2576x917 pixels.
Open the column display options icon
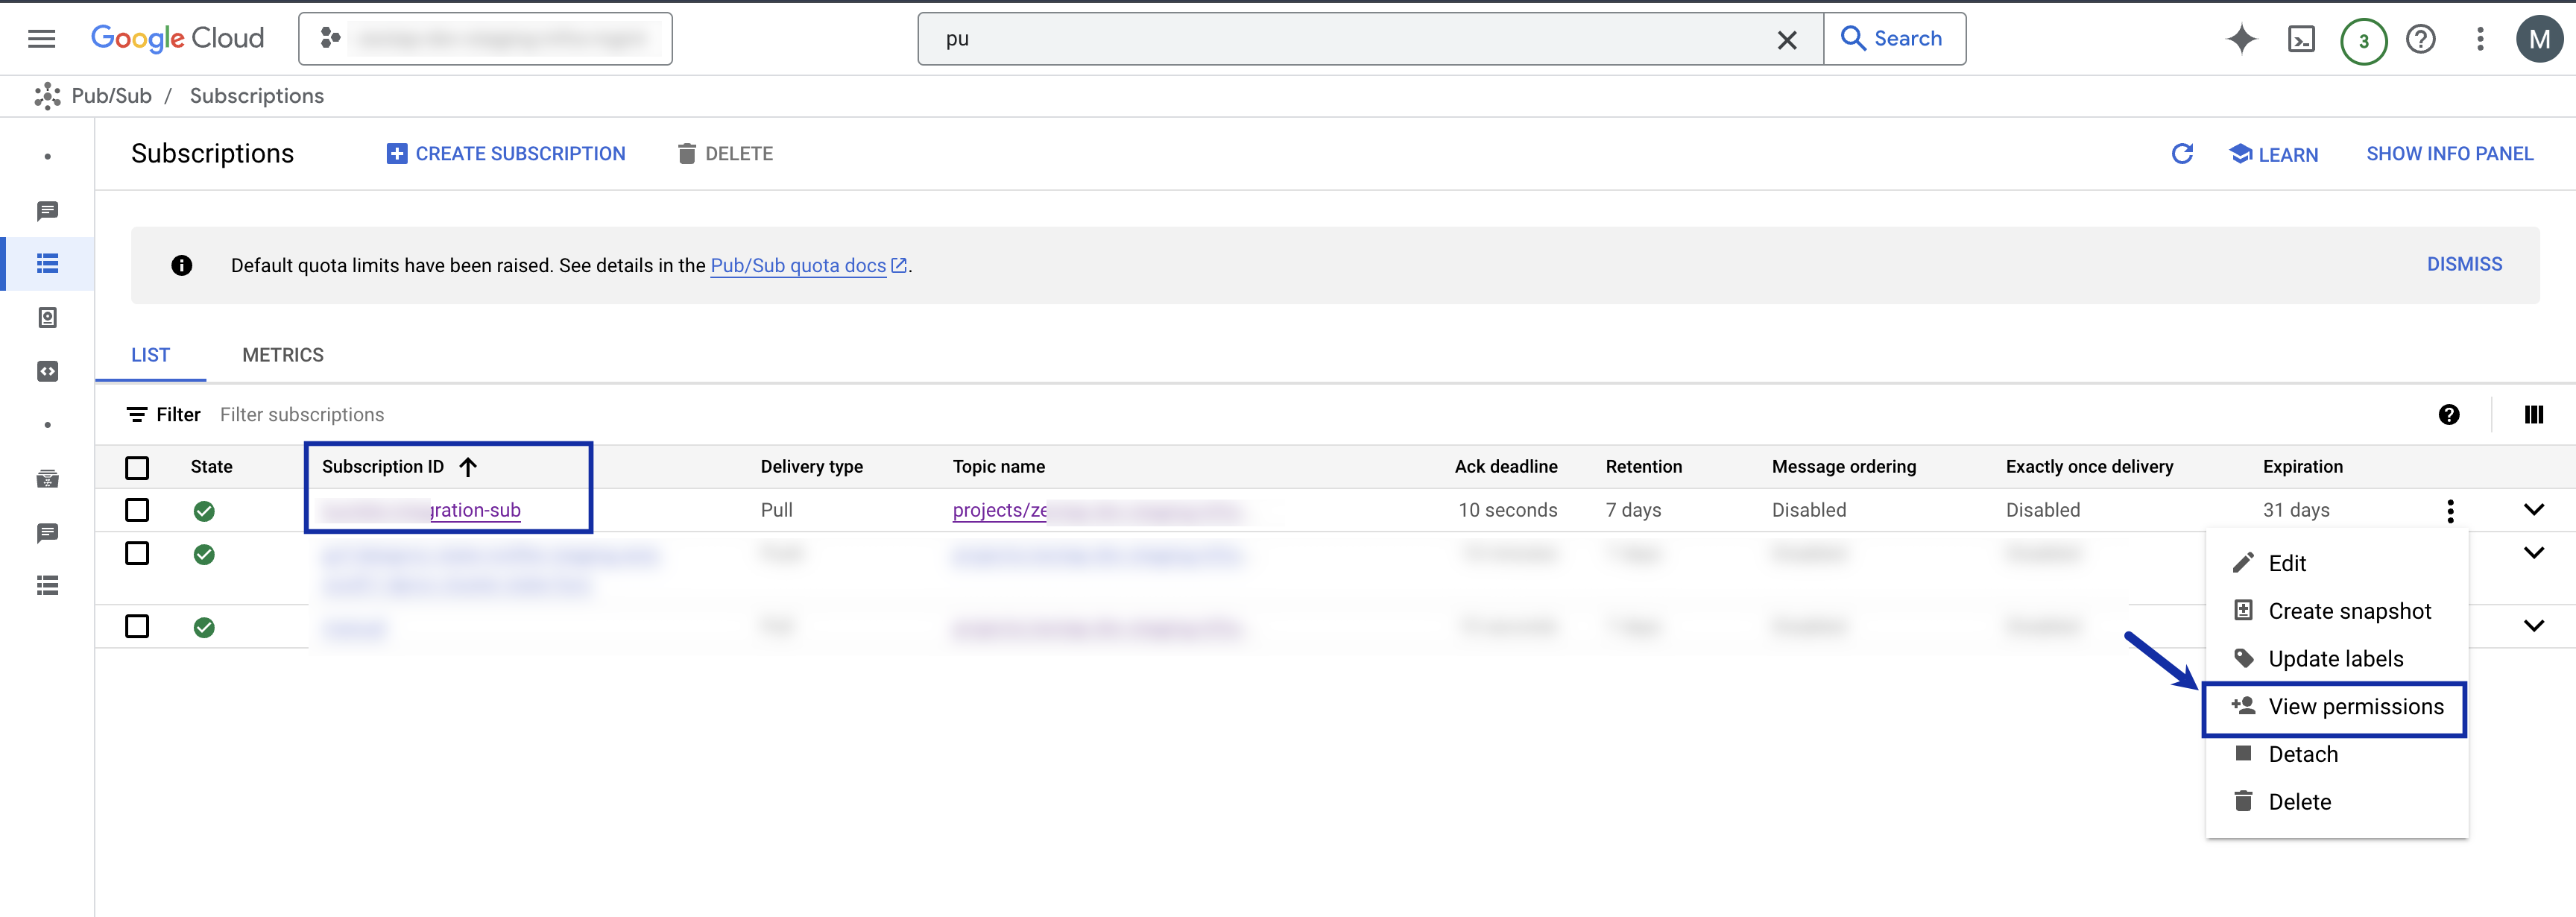(x=2533, y=415)
